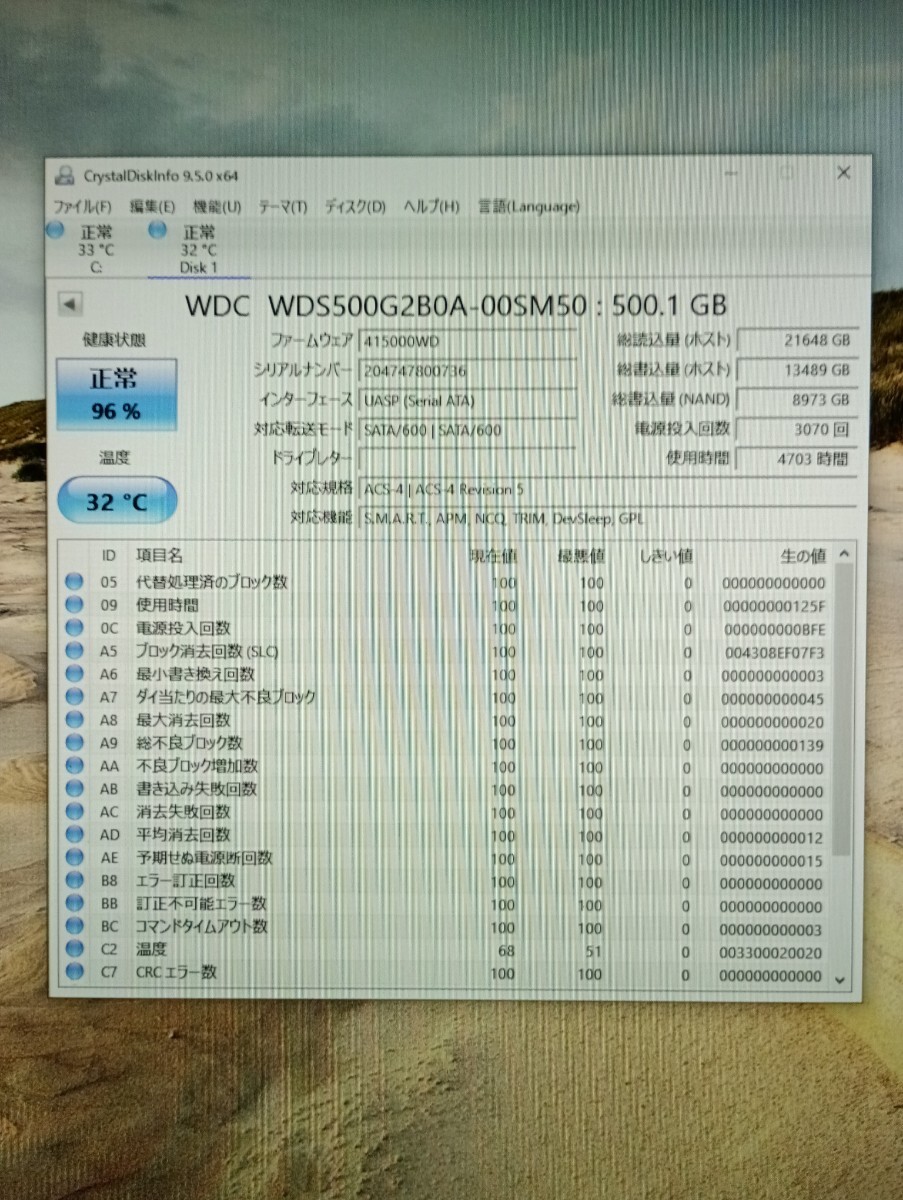Click the blue indicator beside 電源投入回数
Image resolution: width=903 pixels, height=1200 pixels.
point(72,628)
